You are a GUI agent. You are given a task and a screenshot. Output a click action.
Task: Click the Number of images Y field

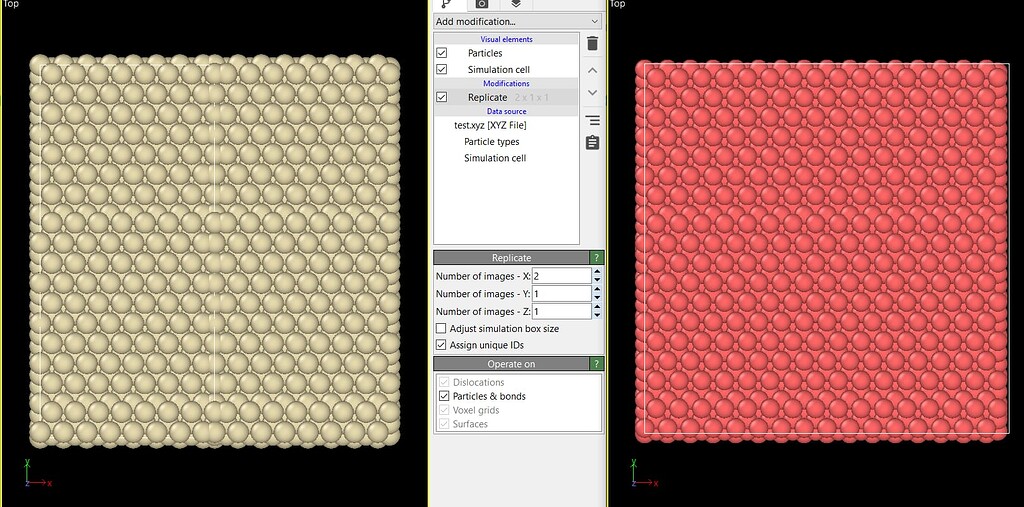click(x=561, y=294)
